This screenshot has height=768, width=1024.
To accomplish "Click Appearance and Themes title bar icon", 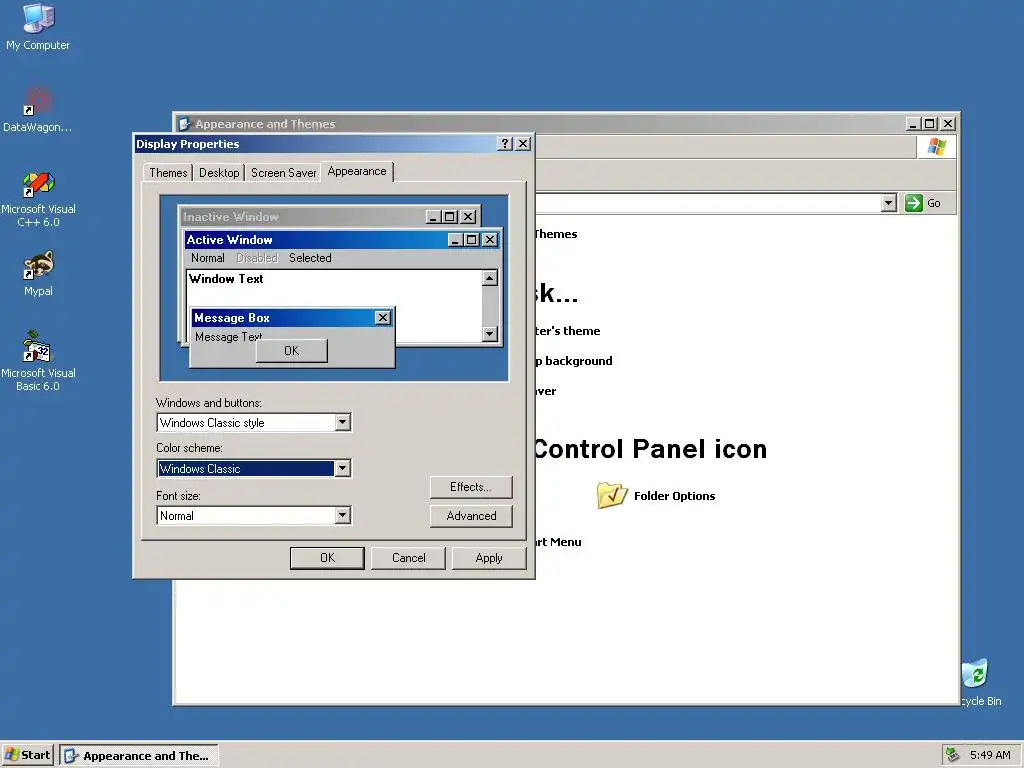I will (x=185, y=123).
